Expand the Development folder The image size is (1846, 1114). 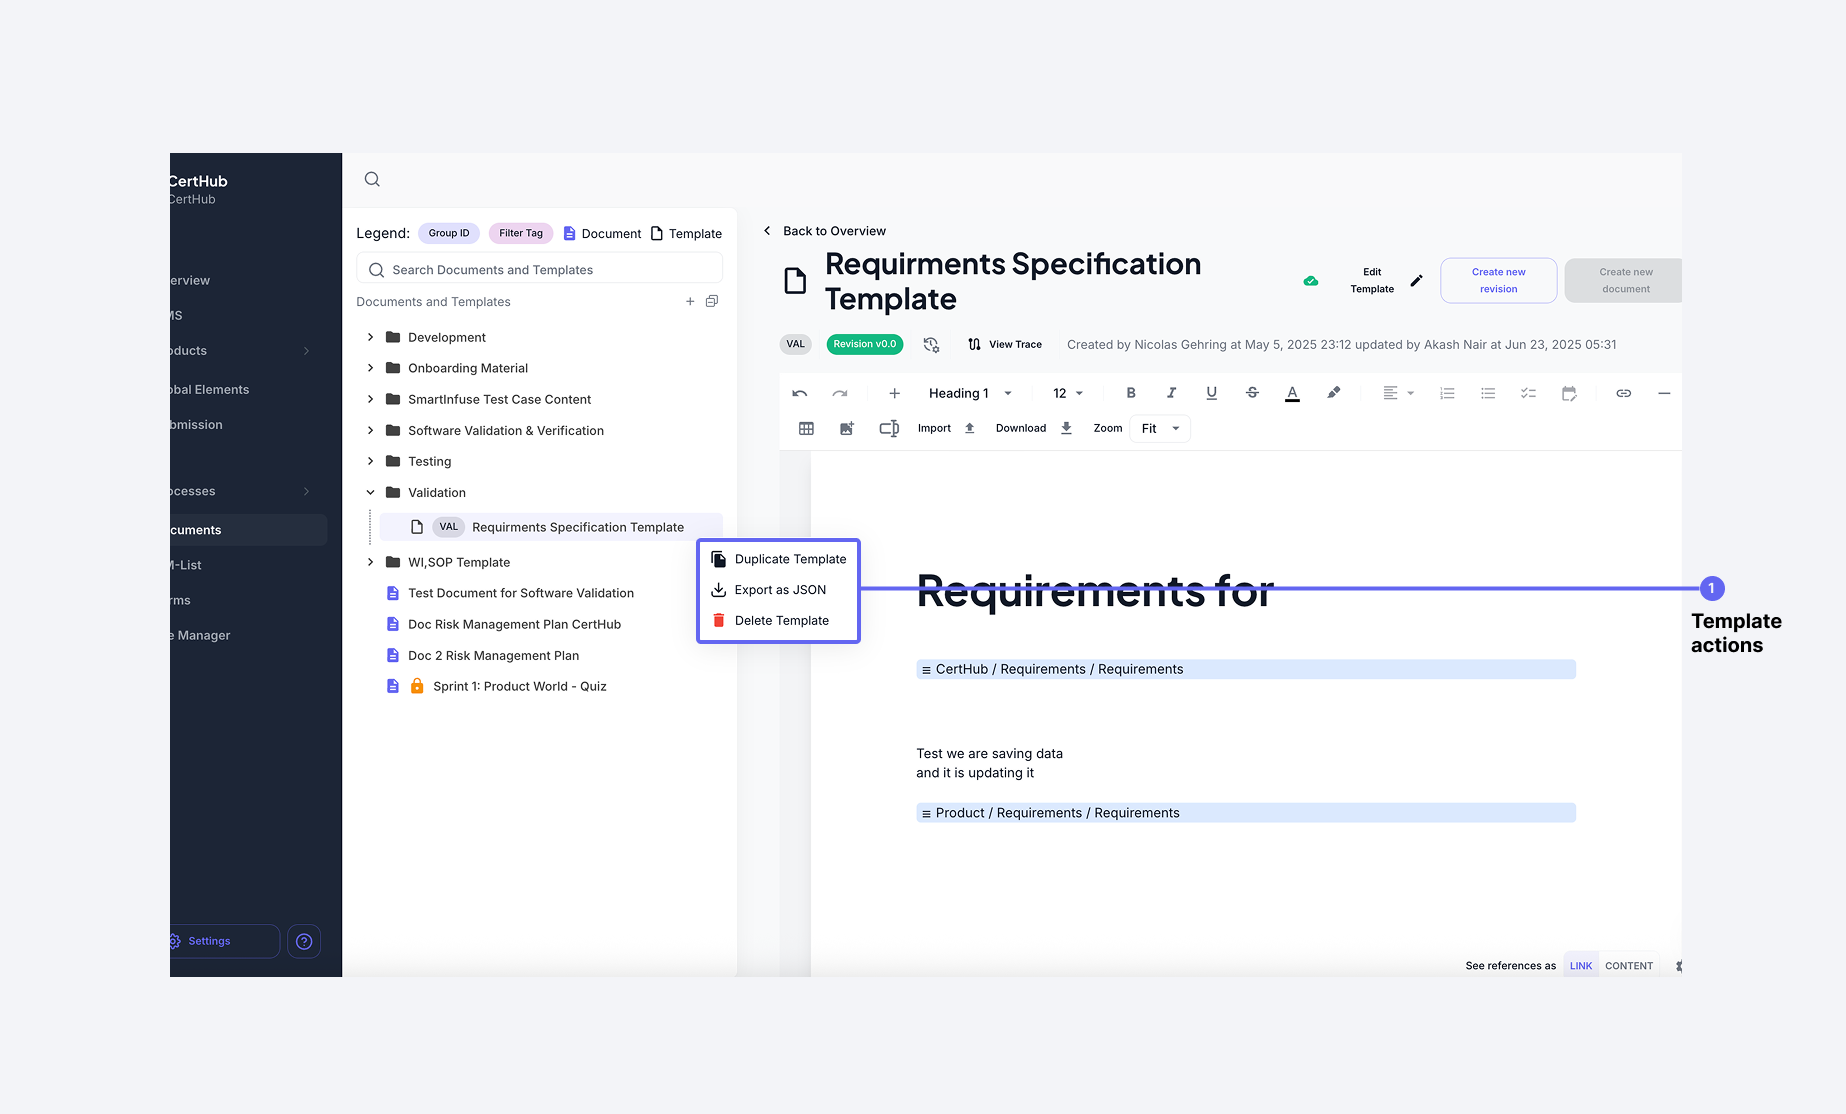pos(370,337)
